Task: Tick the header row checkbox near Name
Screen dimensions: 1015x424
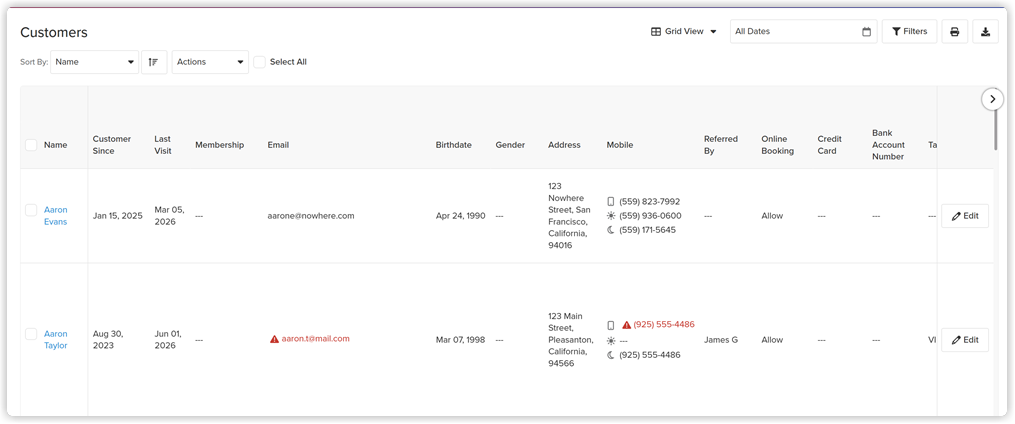Action: (x=31, y=145)
